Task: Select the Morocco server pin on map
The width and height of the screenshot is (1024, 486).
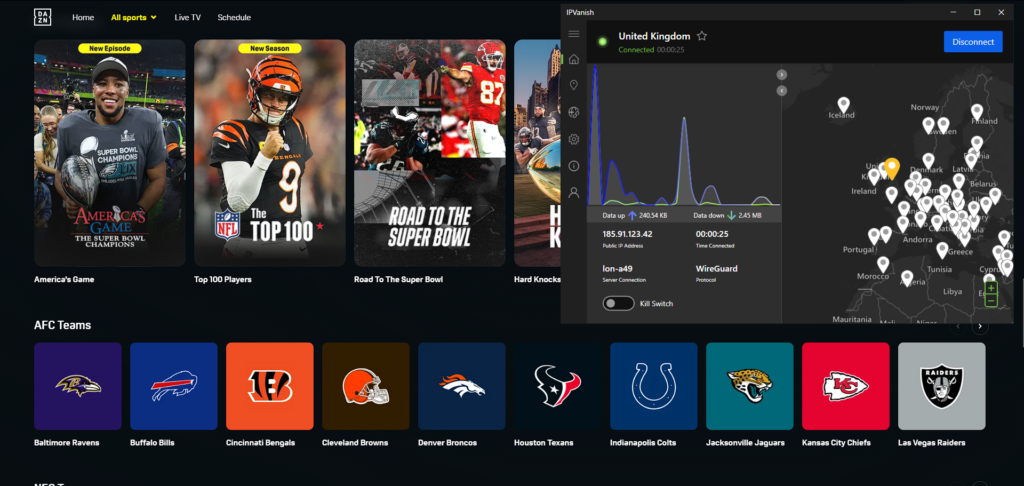Action: coord(883,264)
